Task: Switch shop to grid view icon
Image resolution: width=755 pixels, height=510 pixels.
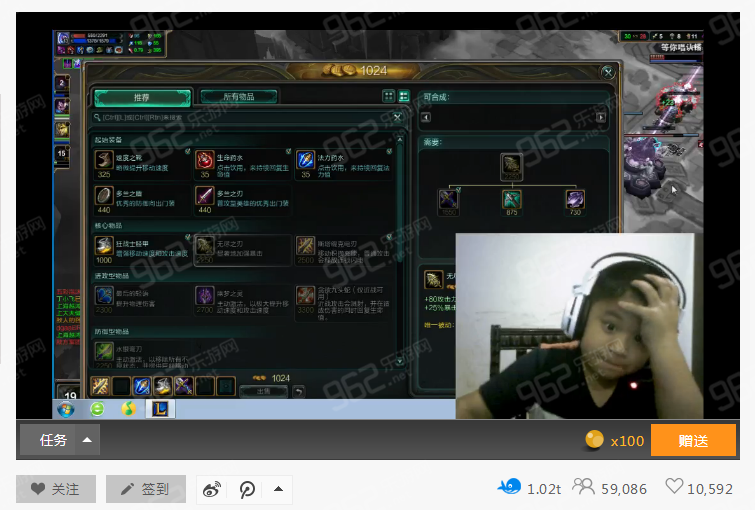Action: (389, 96)
